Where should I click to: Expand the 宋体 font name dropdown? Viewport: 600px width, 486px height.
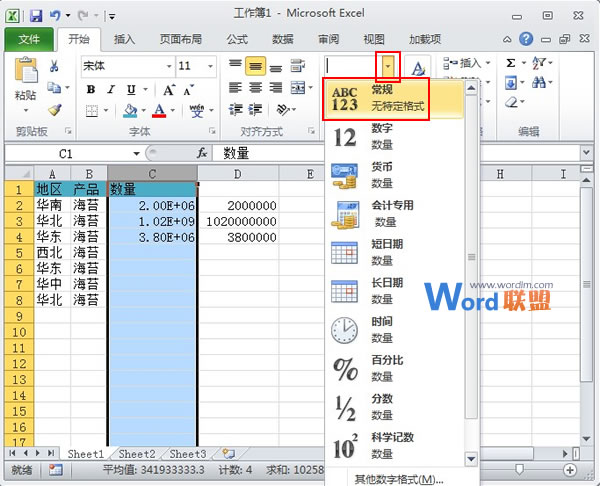(165, 66)
